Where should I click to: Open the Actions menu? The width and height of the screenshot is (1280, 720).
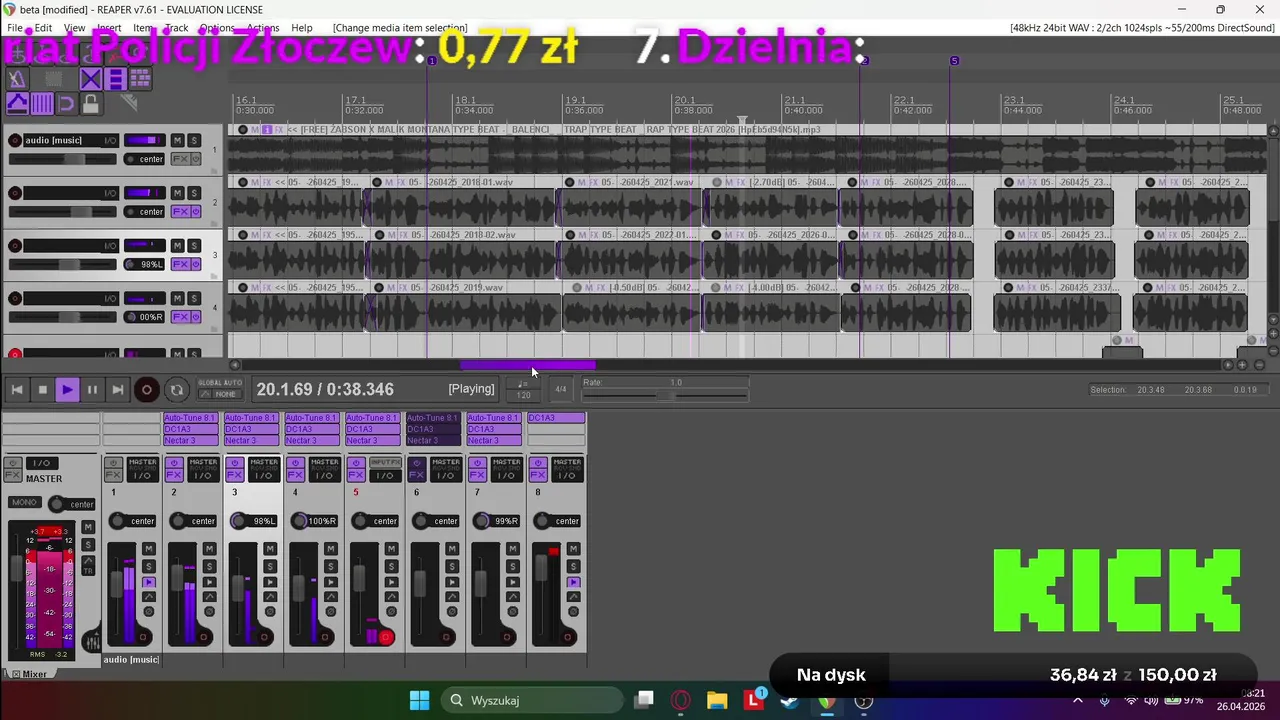pyautogui.click(x=263, y=28)
